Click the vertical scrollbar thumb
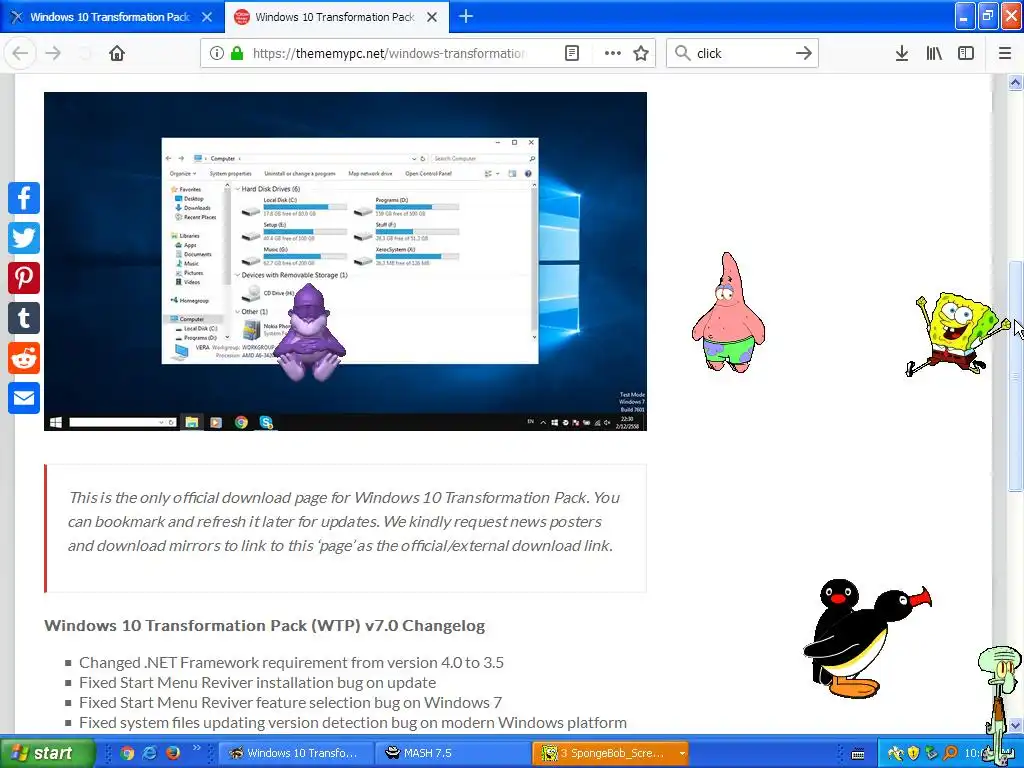This screenshot has width=1024, height=768. point(1015,376)
